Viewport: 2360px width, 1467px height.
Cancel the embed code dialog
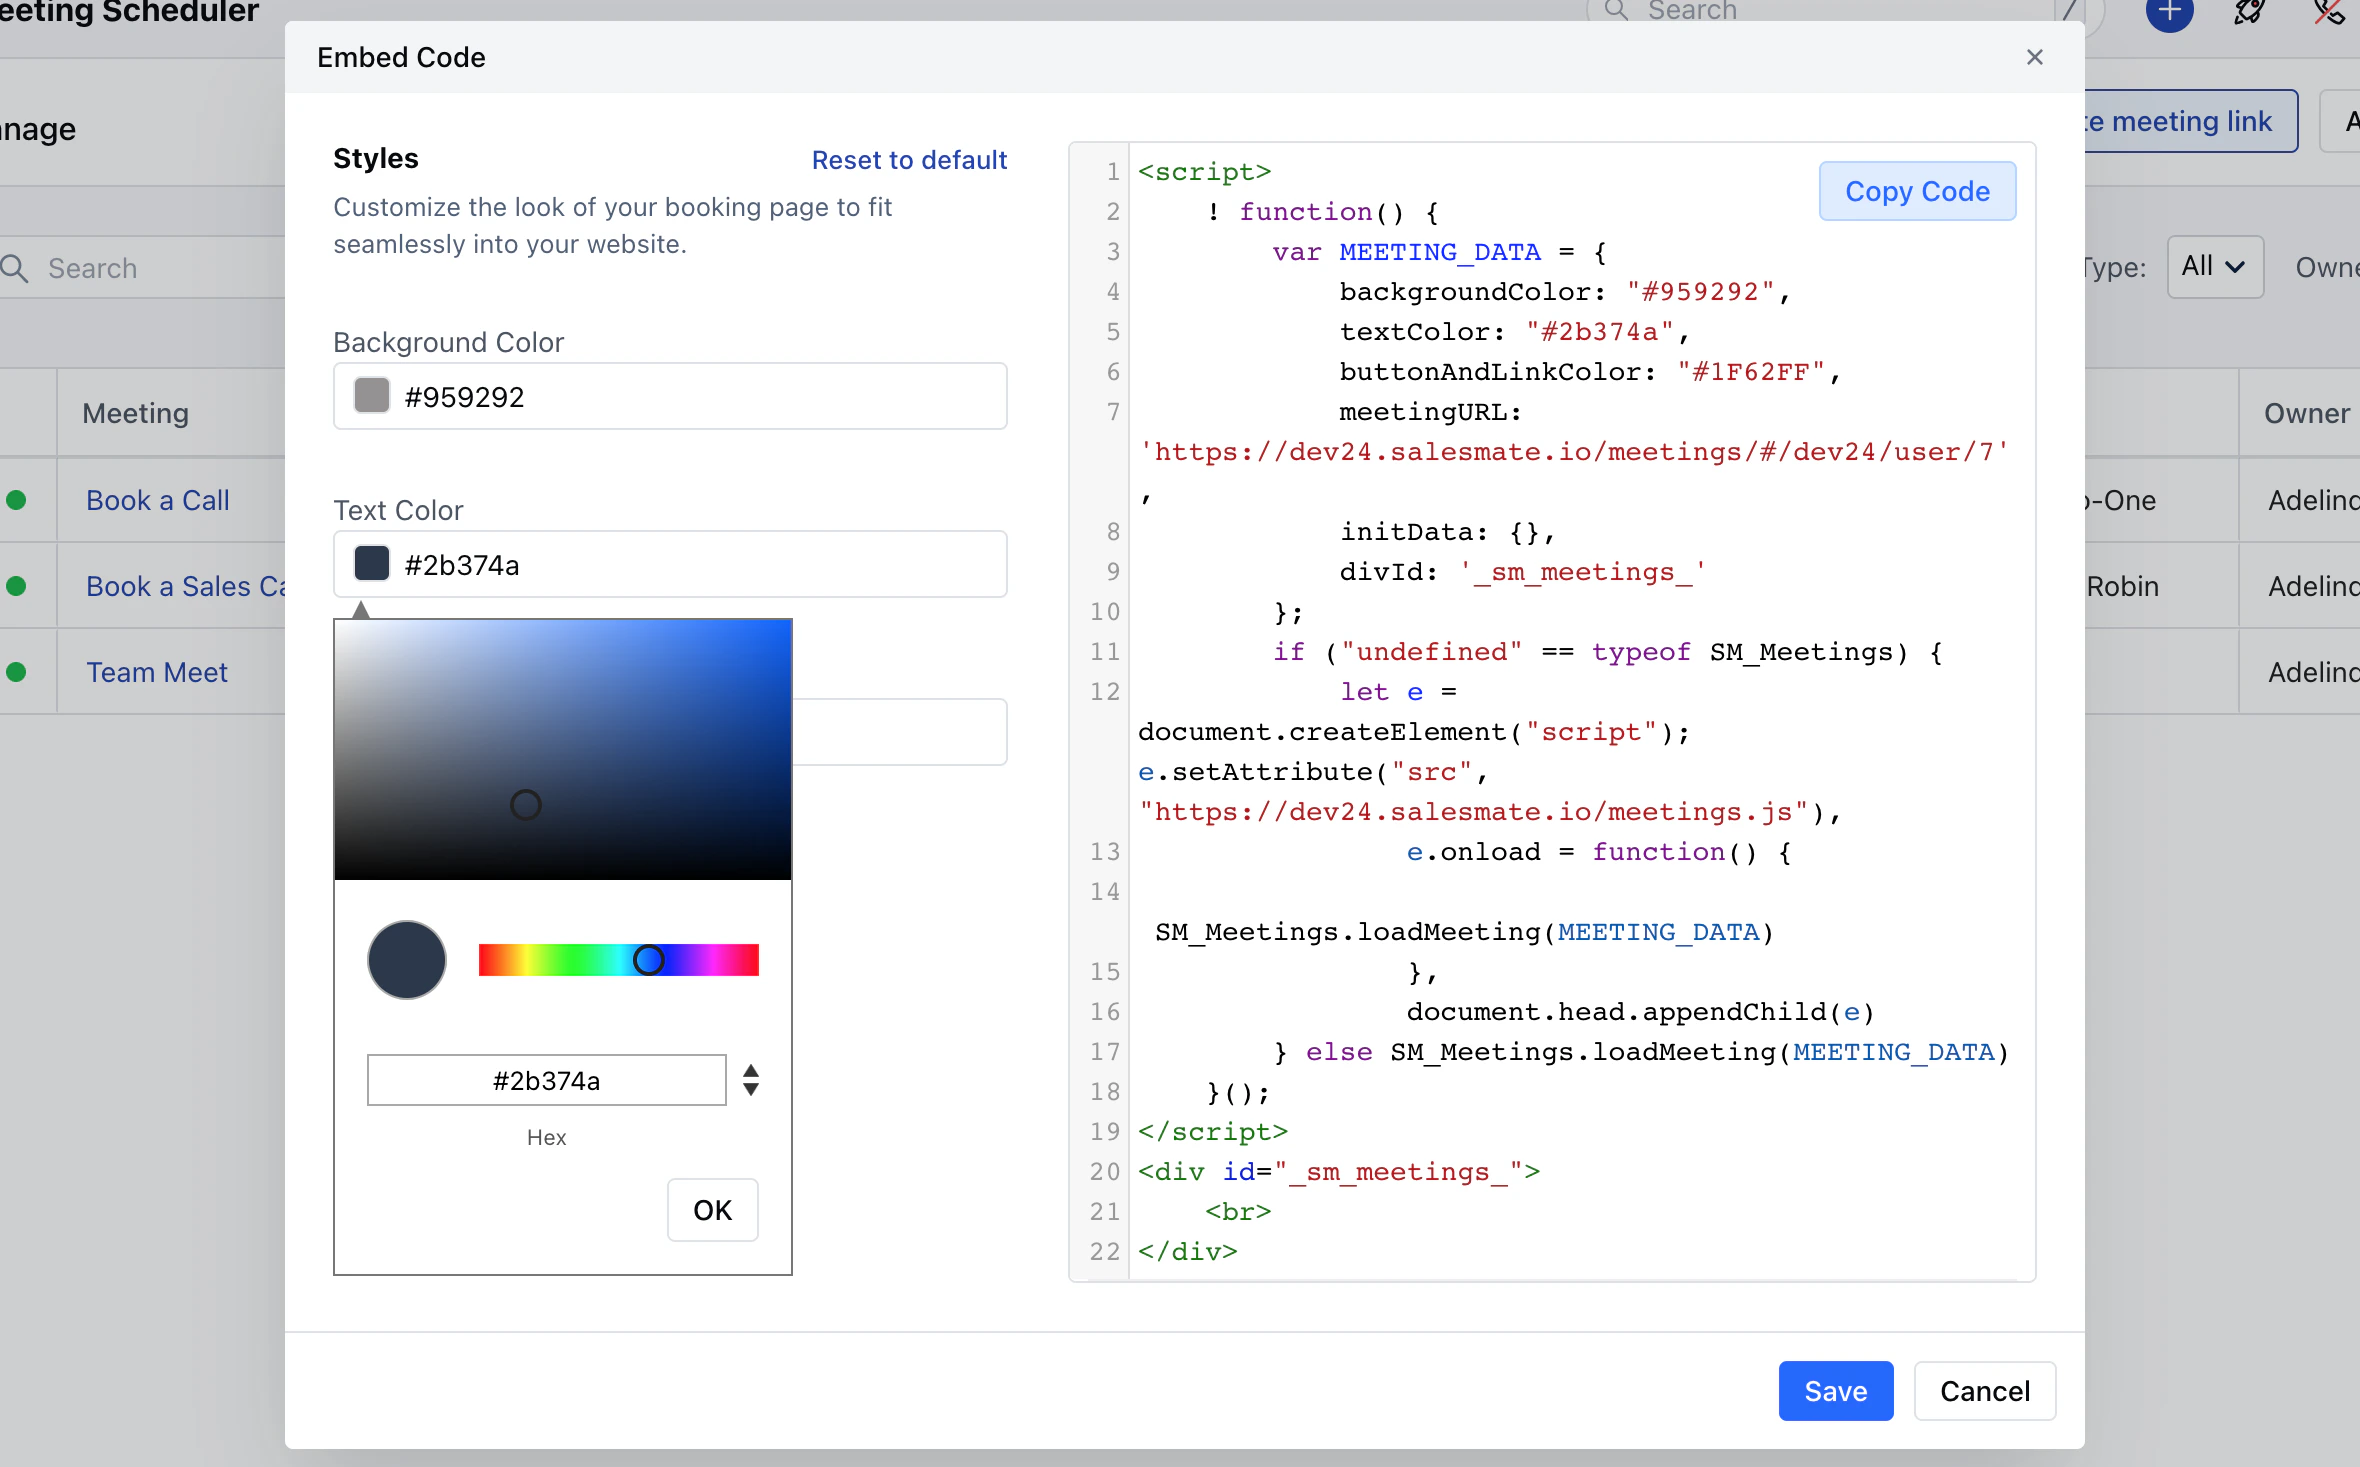pos(1985,1391)
